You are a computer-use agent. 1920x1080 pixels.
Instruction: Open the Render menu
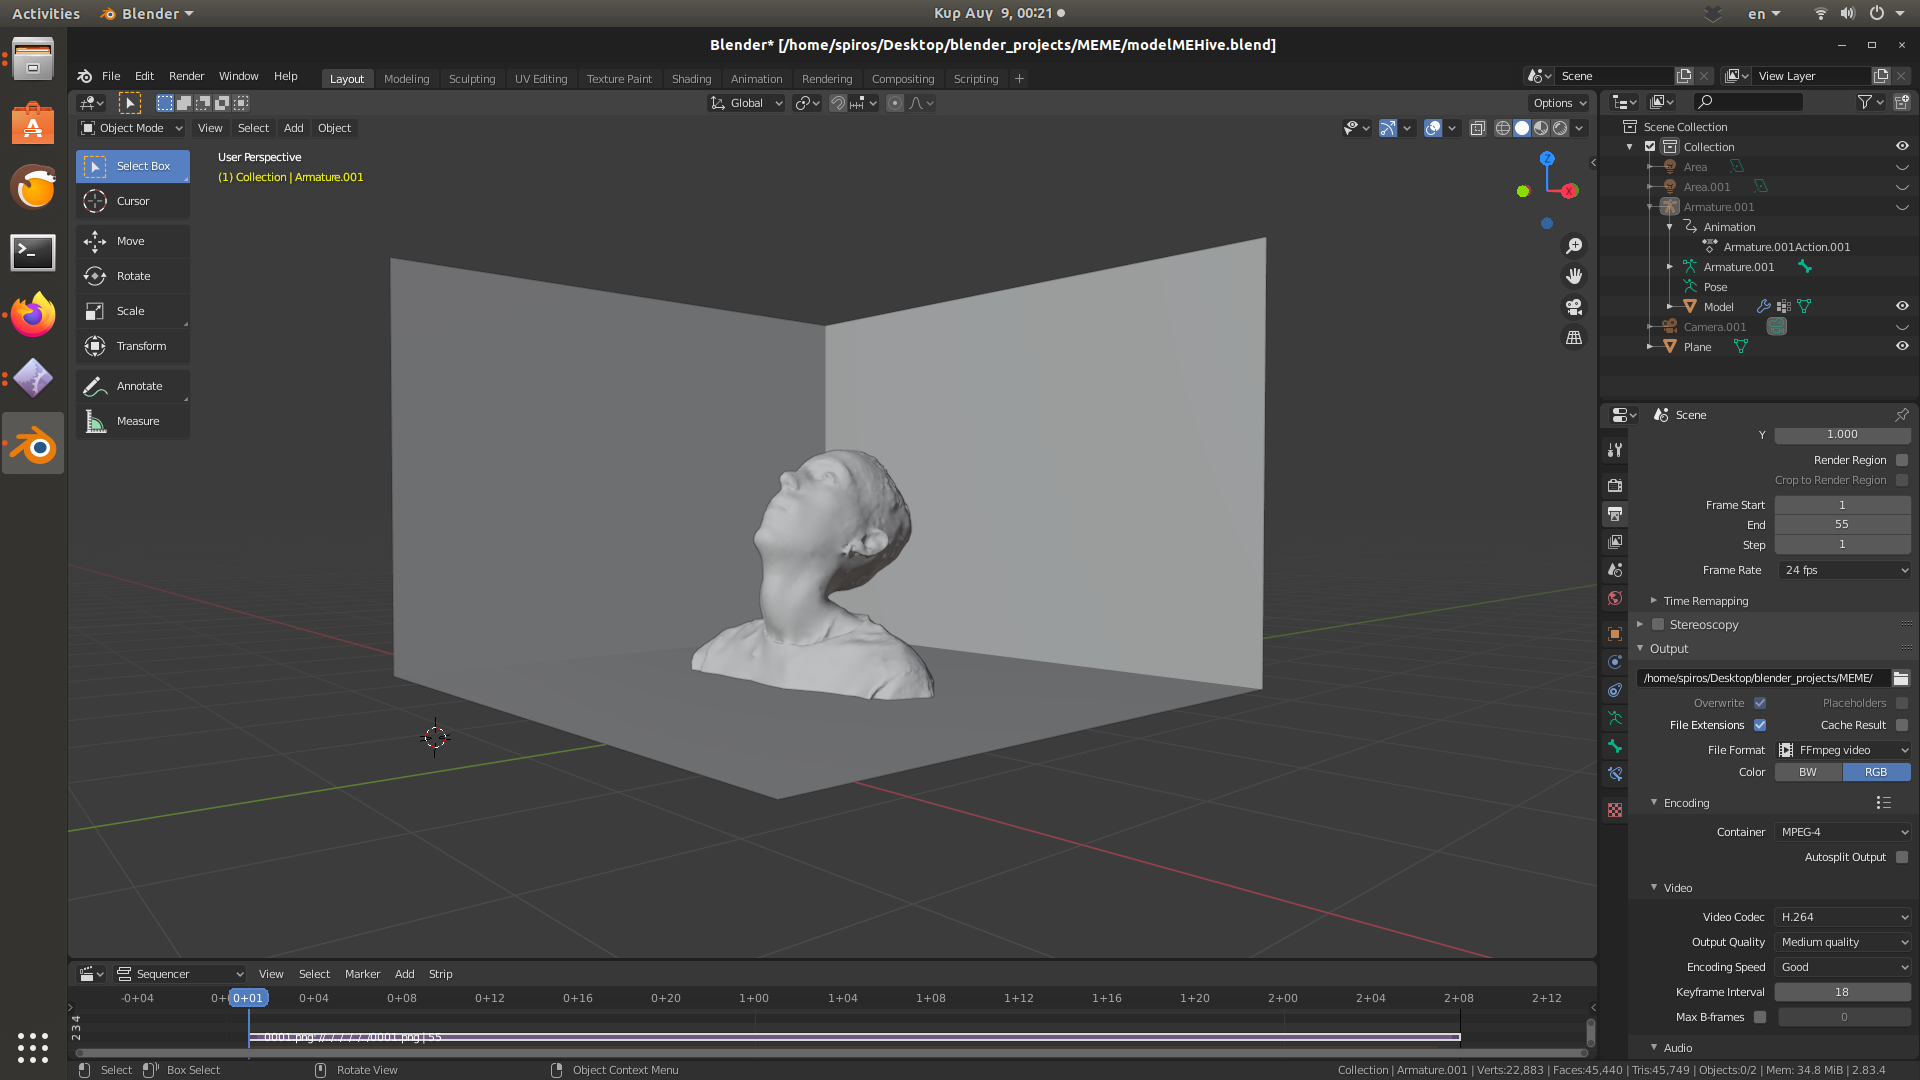186,76
